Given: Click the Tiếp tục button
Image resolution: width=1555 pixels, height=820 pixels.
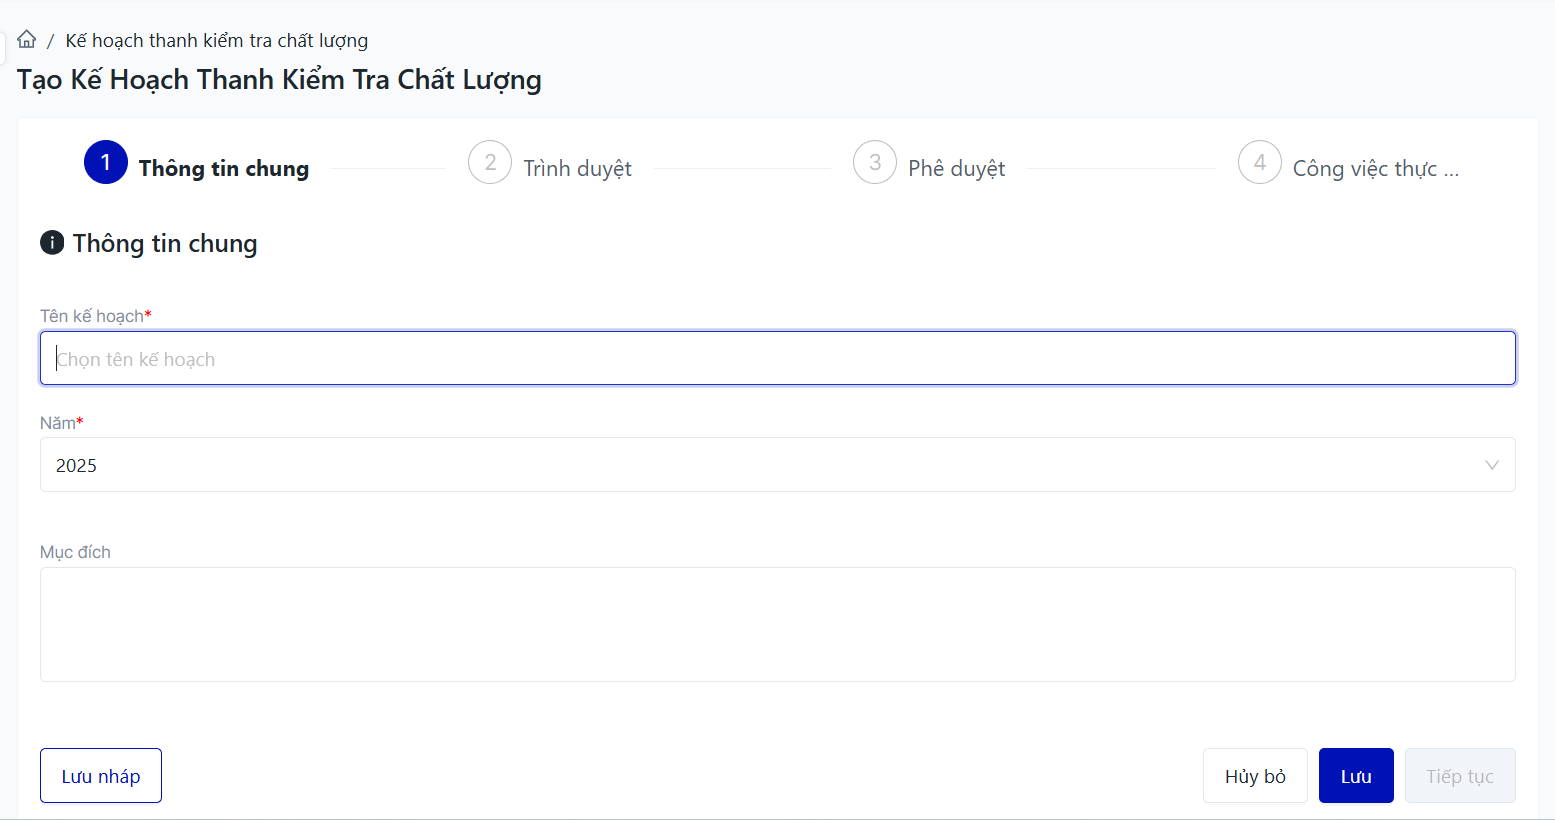Looking at the screenshot, I should tap(1459, 776).
